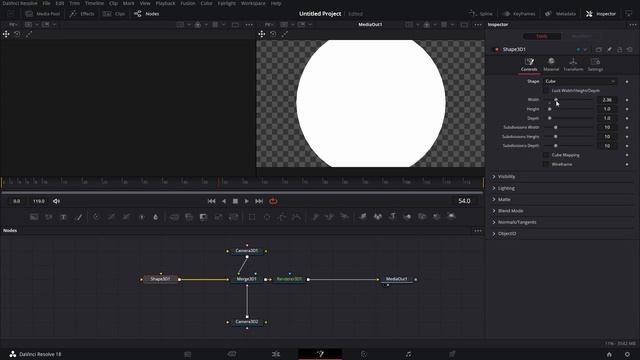Toggle keyframe dot for Depth
The height and width of the screenshot is (360, 640).
[627, 118]
